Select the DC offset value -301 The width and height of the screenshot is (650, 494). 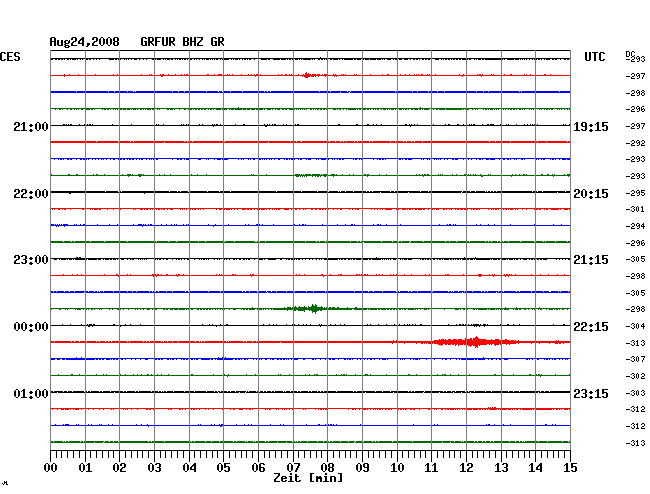click(x=635, y=209)
